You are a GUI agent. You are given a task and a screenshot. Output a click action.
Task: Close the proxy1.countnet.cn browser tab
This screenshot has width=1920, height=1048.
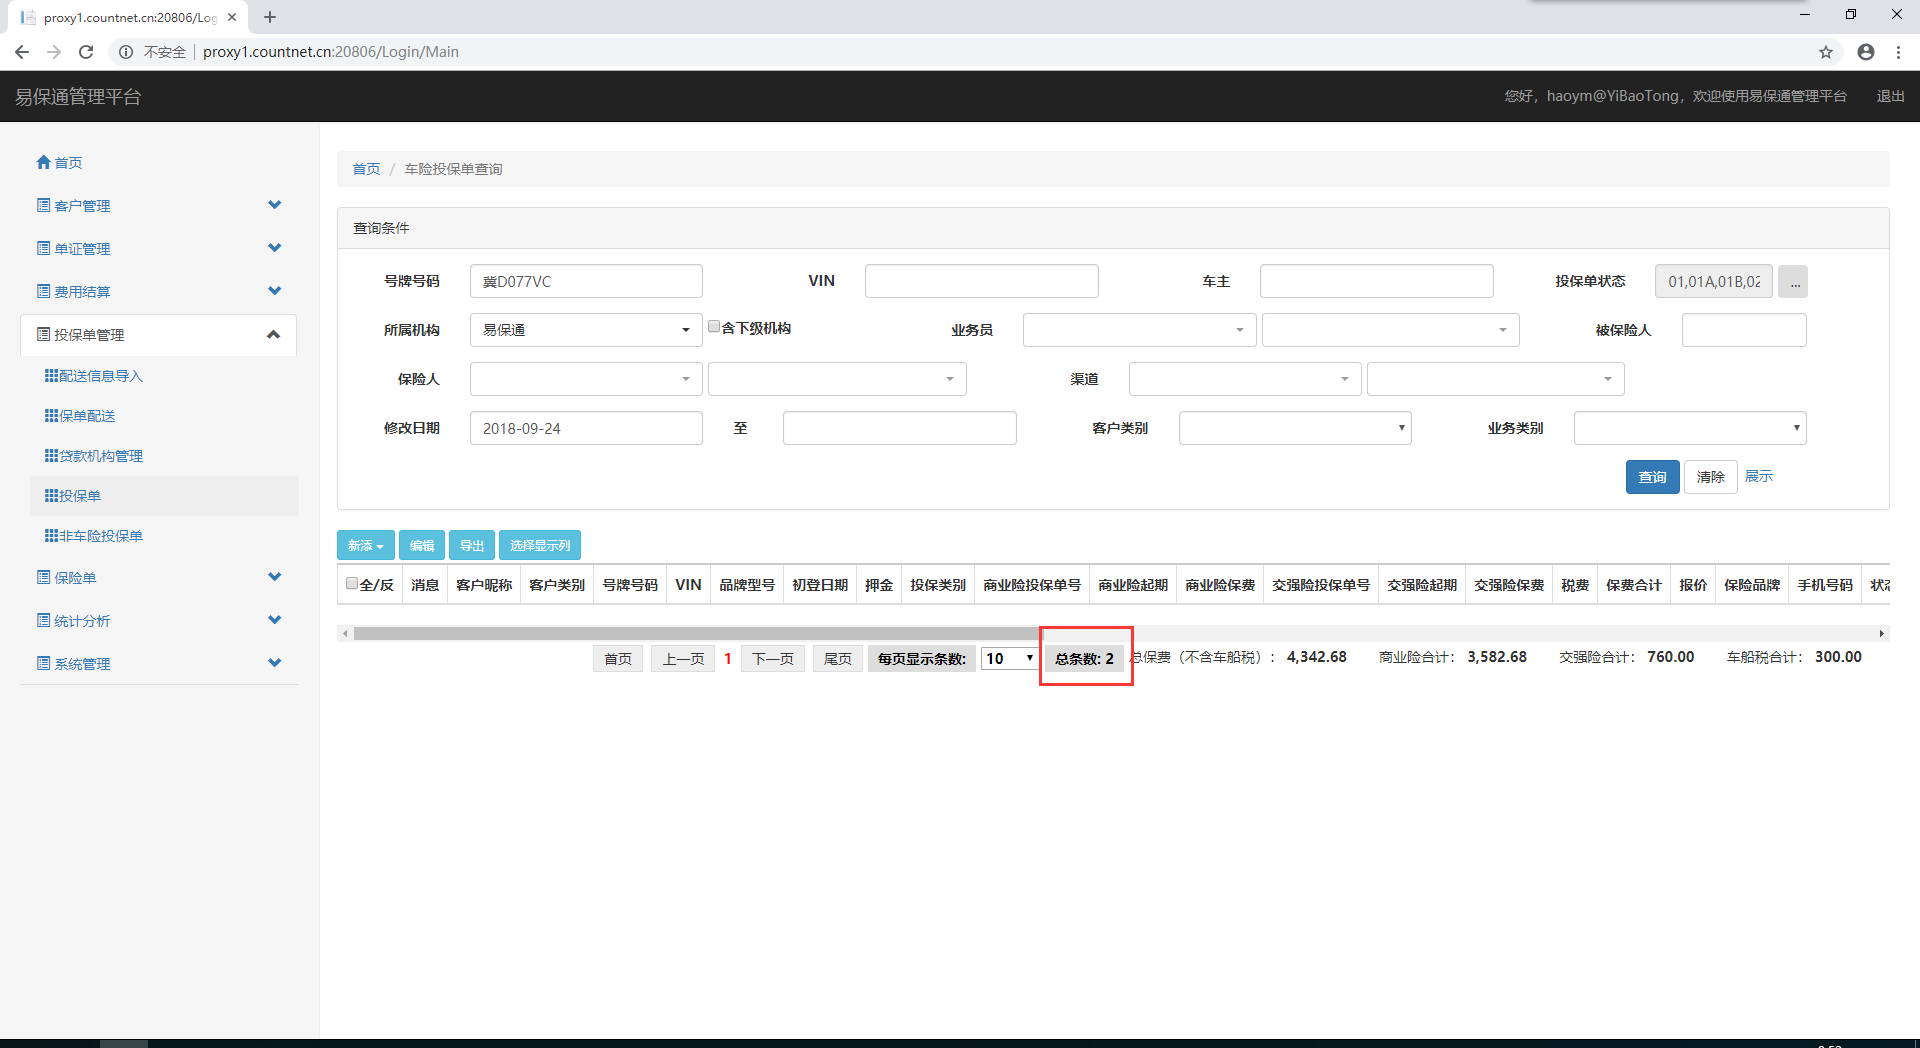coord(232,17)
